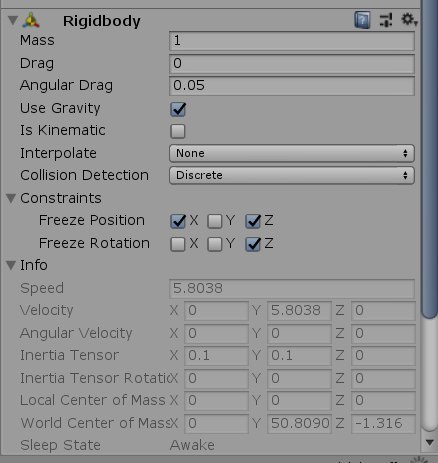438x463 pixels.
Task: Click the Sleep State Awake value
Action: point(192,445)
